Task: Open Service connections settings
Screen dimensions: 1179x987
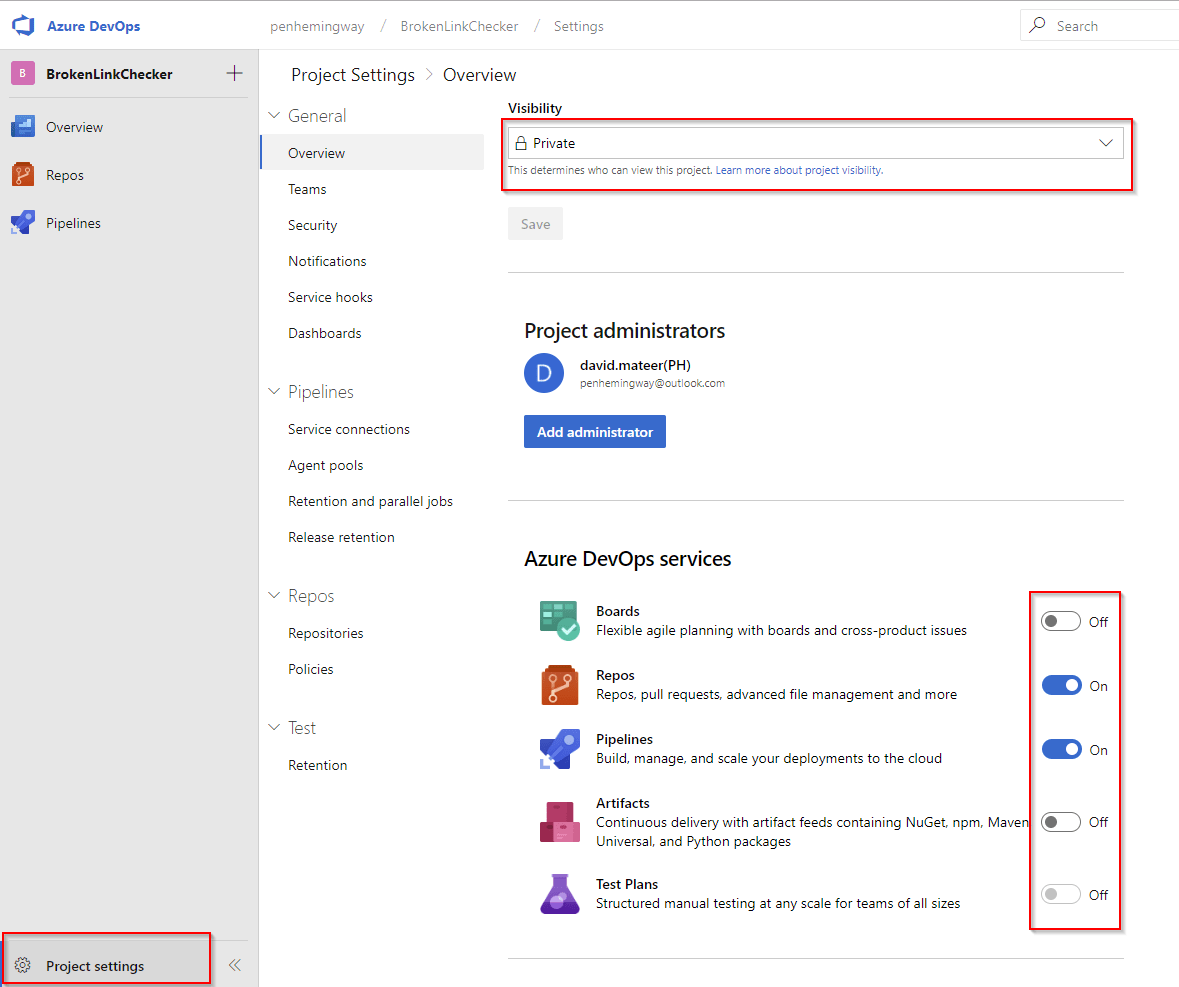Action: tap(349, 429)
